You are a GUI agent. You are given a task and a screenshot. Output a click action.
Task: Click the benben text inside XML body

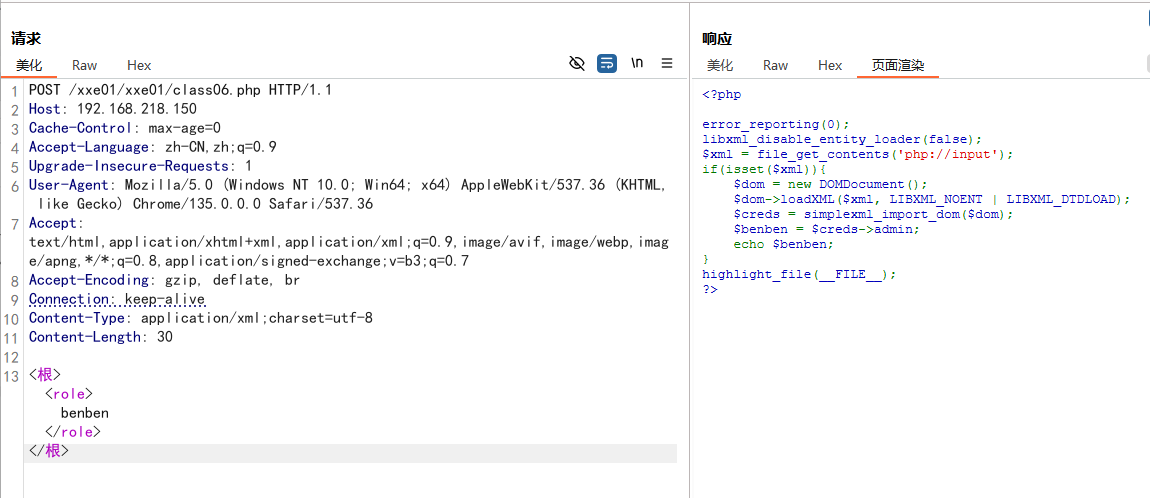pyautogui.click(x=84, y=413)
